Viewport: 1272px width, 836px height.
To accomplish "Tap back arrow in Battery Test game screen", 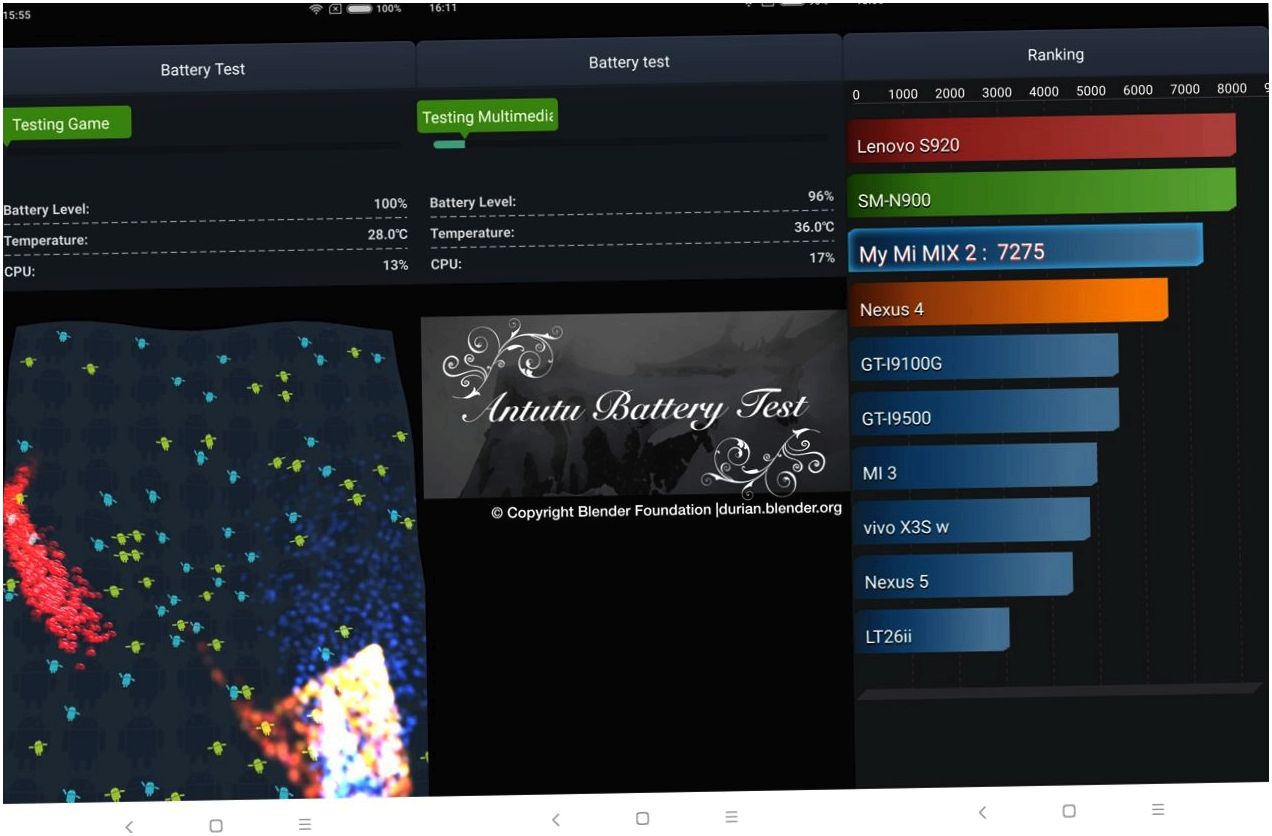I will coord(129,826).
